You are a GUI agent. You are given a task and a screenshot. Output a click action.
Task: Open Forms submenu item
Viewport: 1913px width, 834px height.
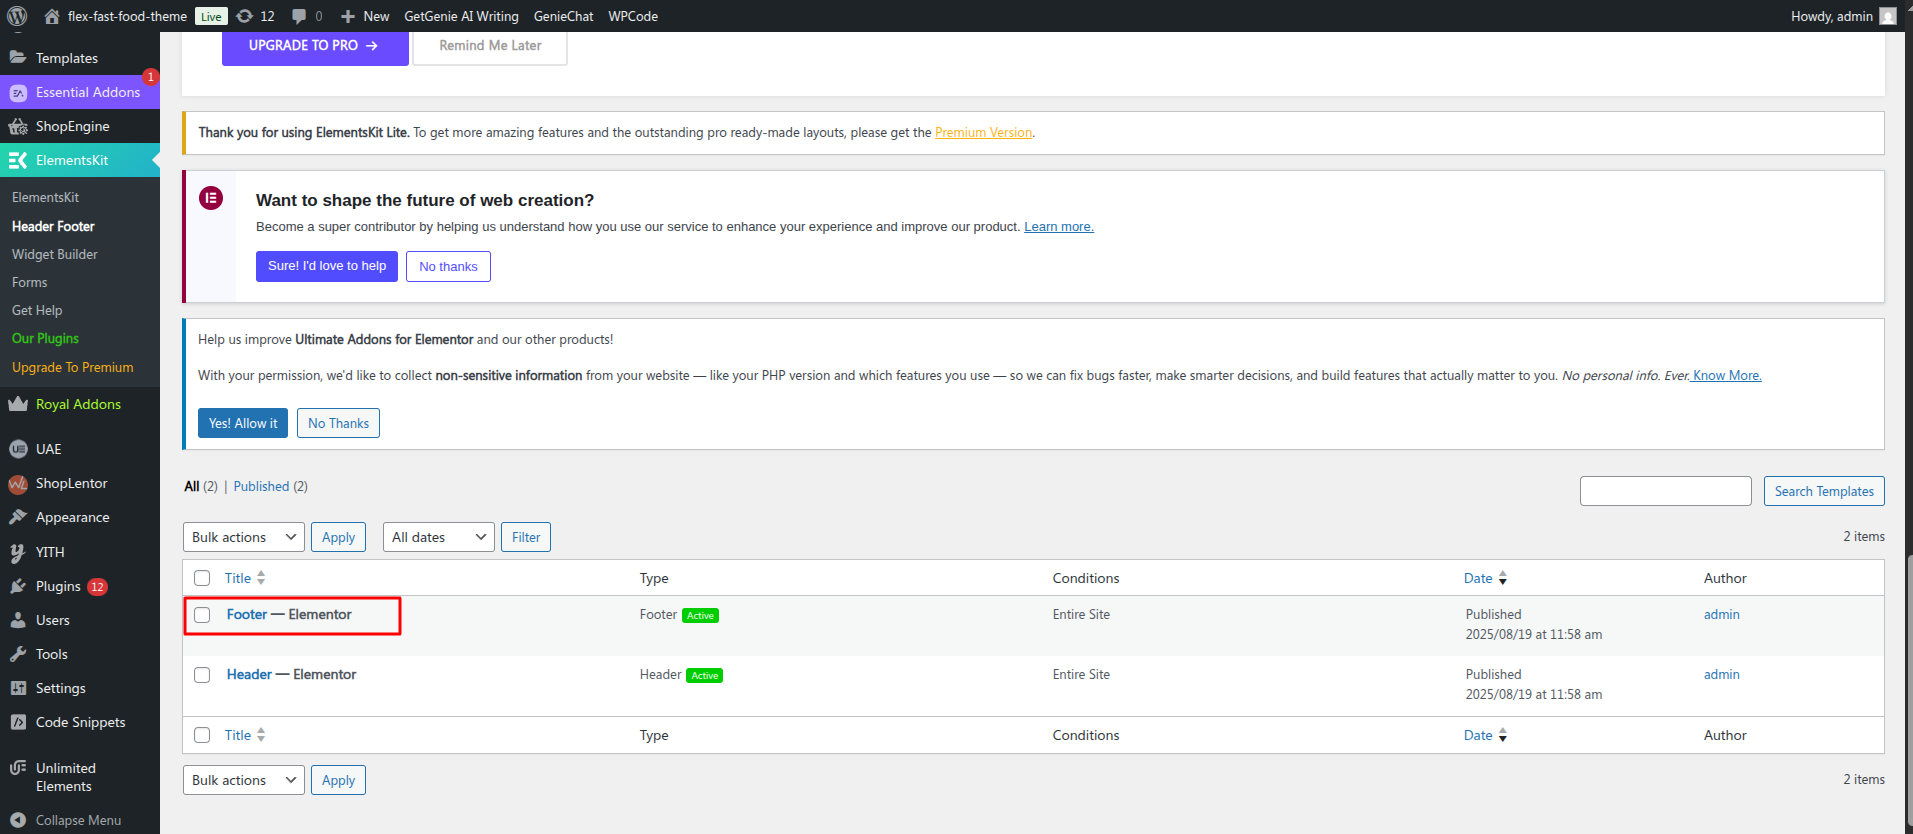[x=30, y=282]
